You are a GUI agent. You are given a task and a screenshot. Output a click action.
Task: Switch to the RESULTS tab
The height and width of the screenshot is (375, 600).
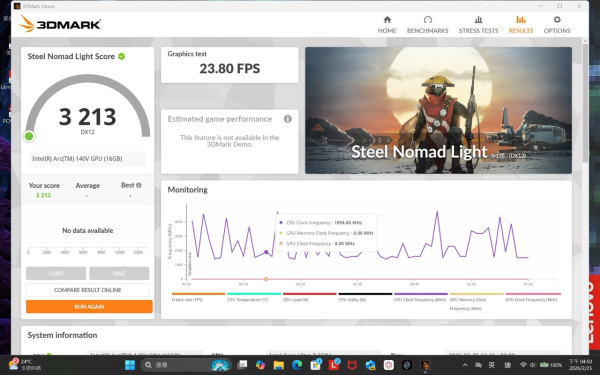click(x=520, y=25)
